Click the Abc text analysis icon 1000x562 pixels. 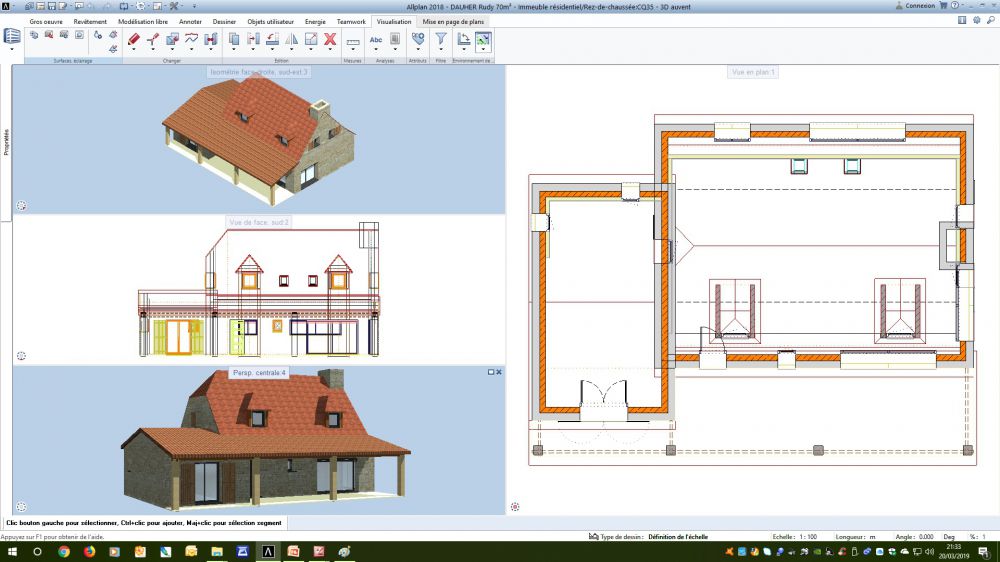[x=376, y=40]
